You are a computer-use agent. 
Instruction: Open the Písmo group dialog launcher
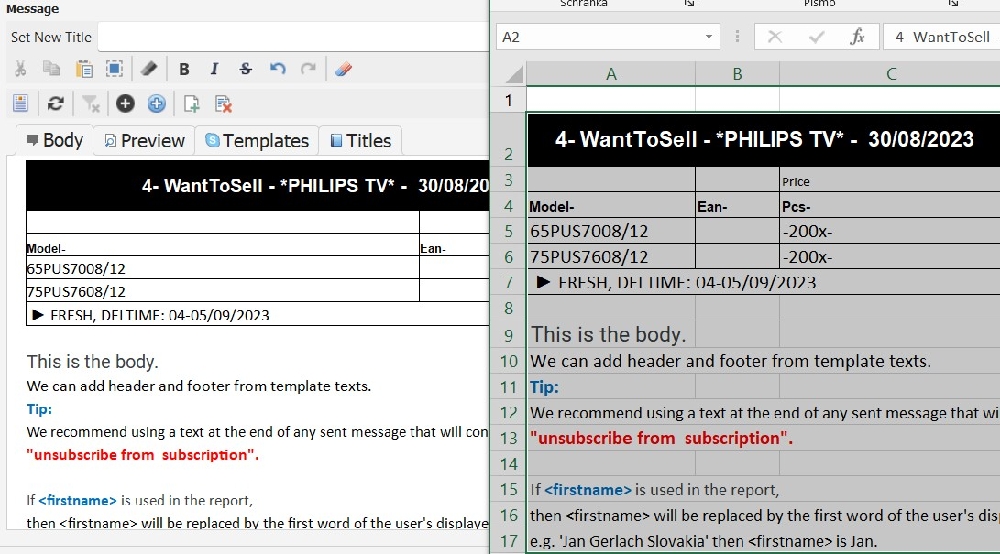pyautogui.click(x=953, y=3)
